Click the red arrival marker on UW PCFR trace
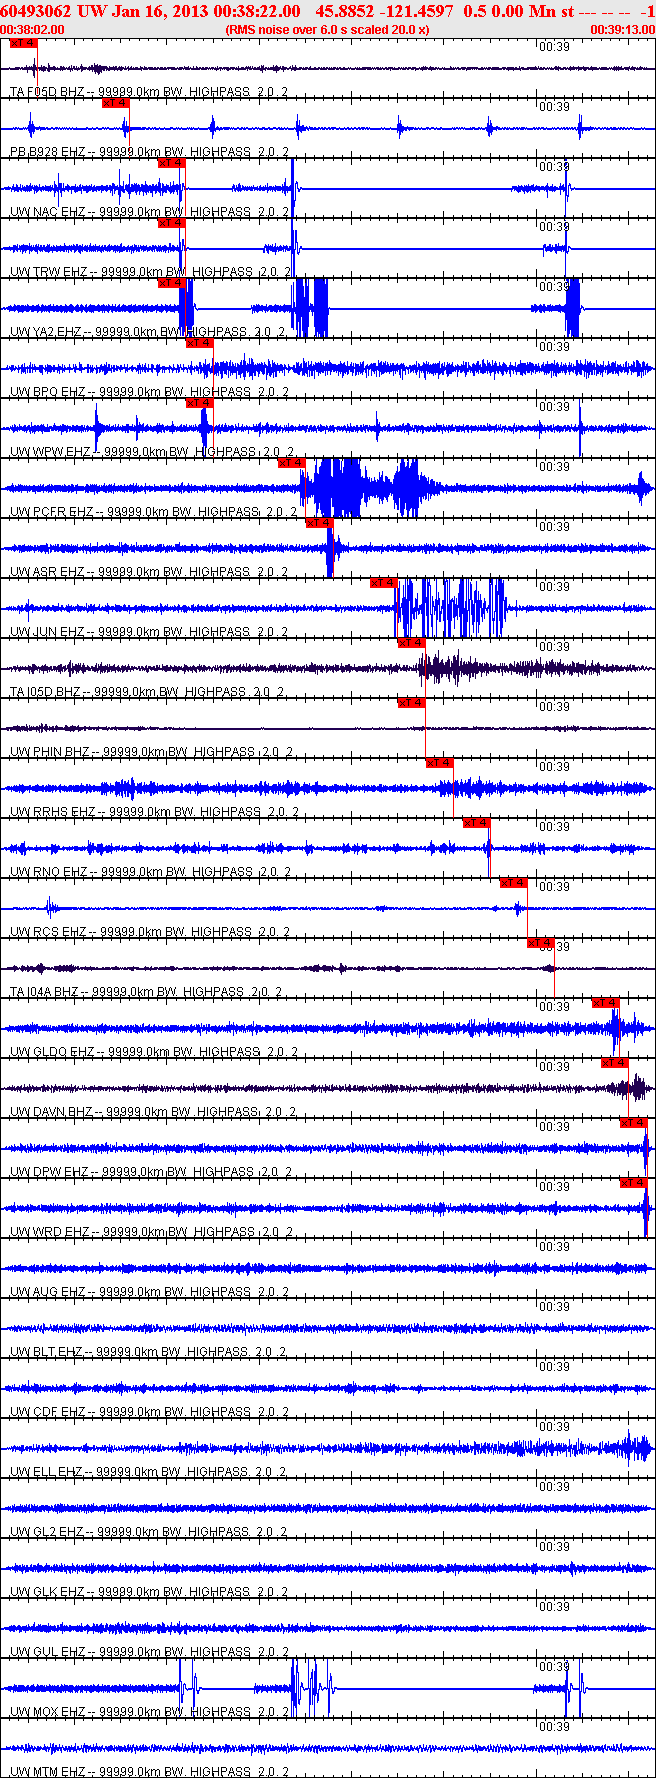 coord(291,463)
